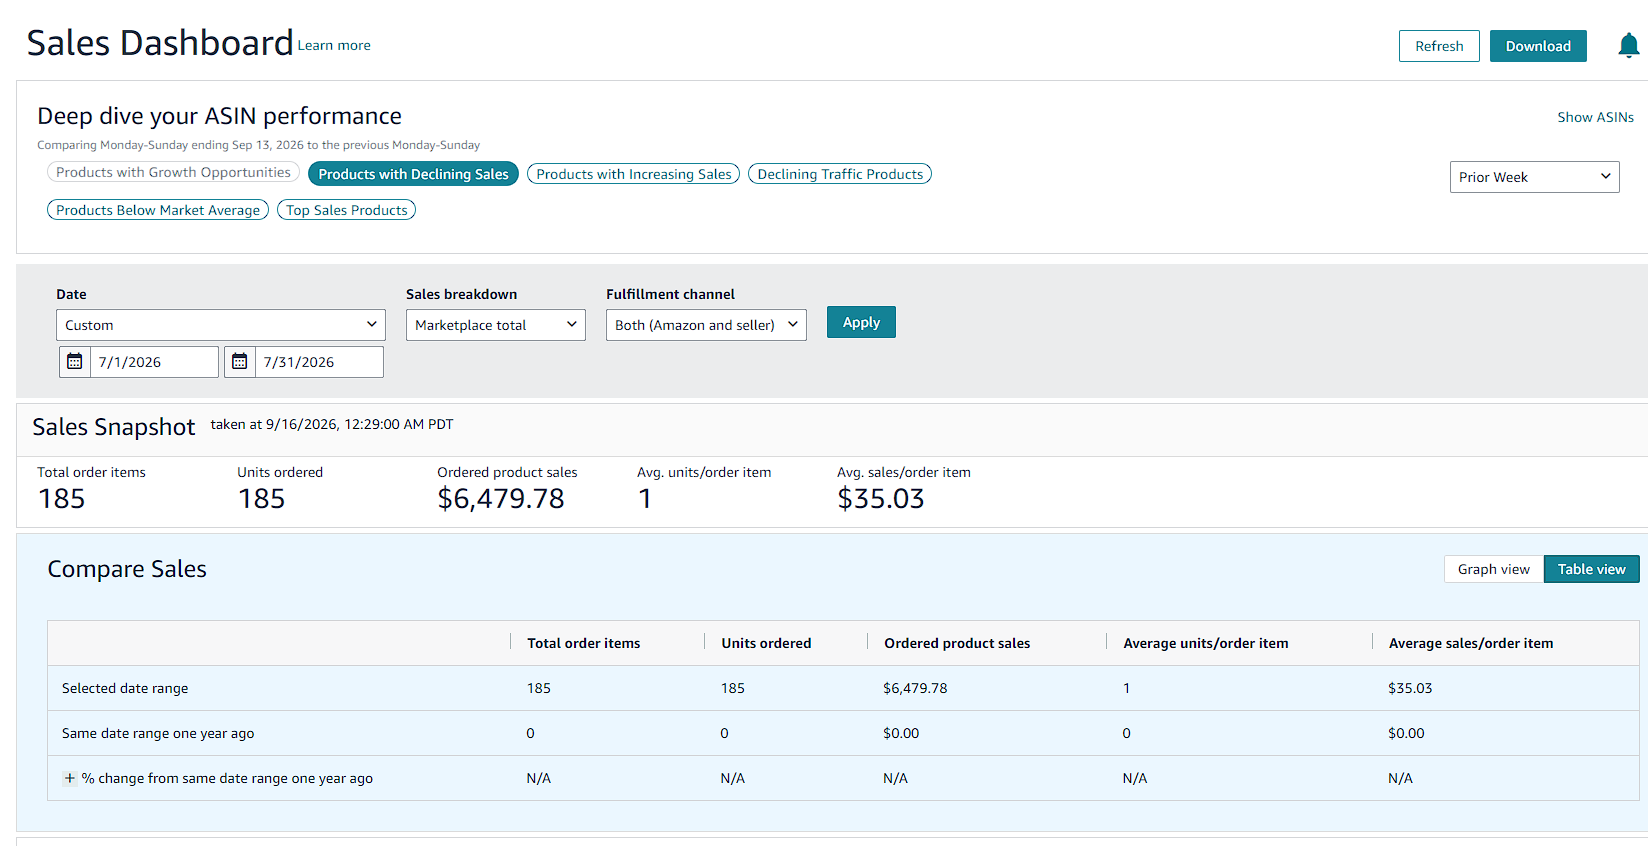Select the 'Same date range one year ago' row label
This screenshot has width=1648, height=846.
[x=158, y=733]
